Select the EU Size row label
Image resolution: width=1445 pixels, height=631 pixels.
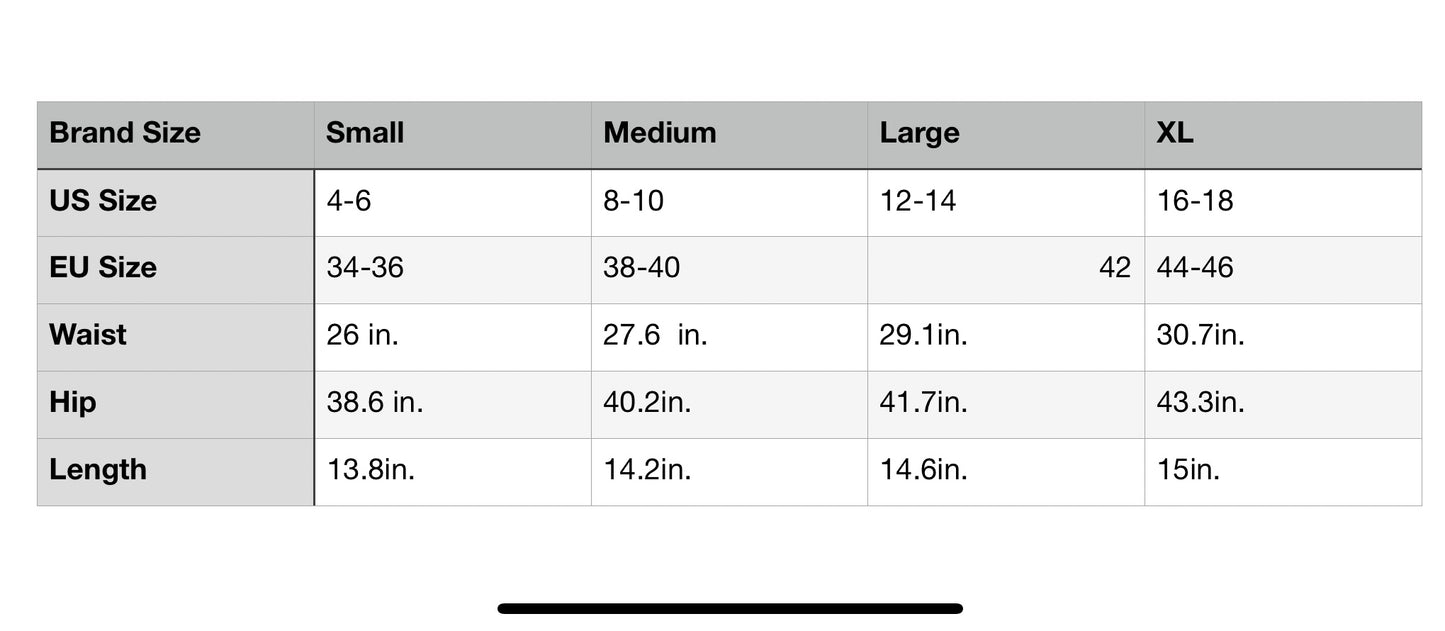click(176, 270)
